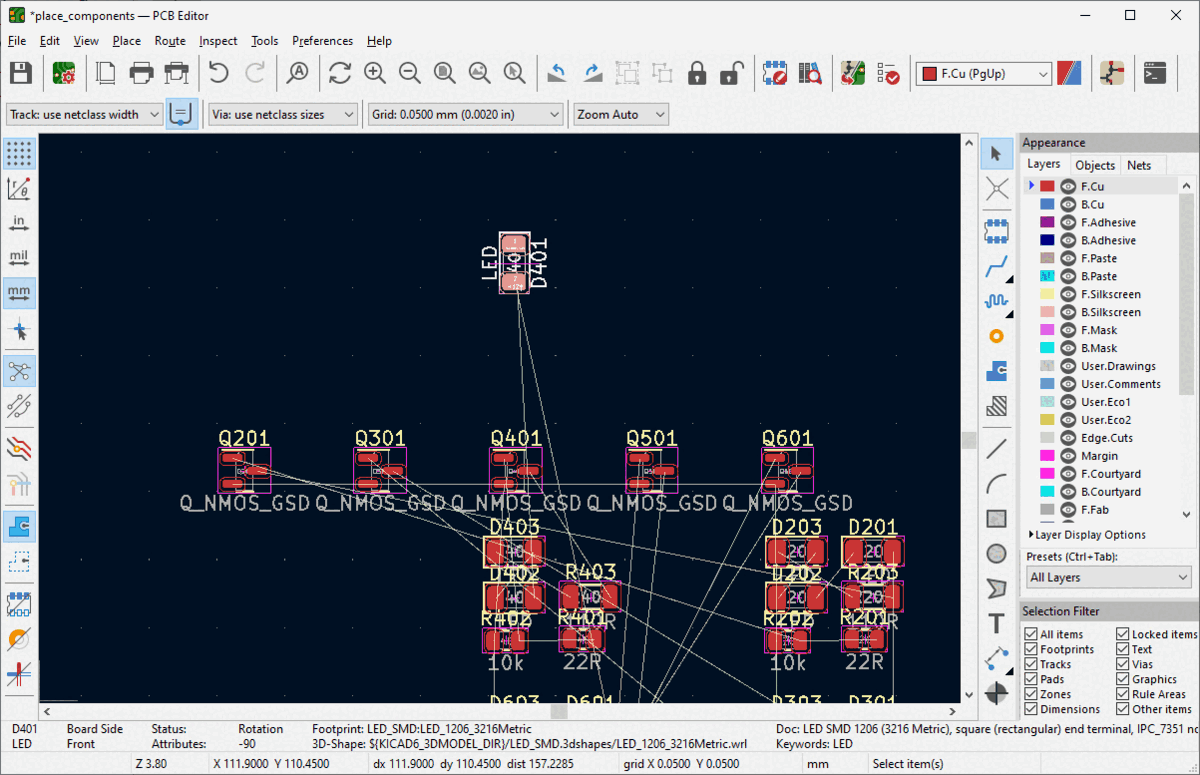This screenshot has height=775, width=1200.
Task: Open the Footprint Browser icon
Action: coord(810,73)
